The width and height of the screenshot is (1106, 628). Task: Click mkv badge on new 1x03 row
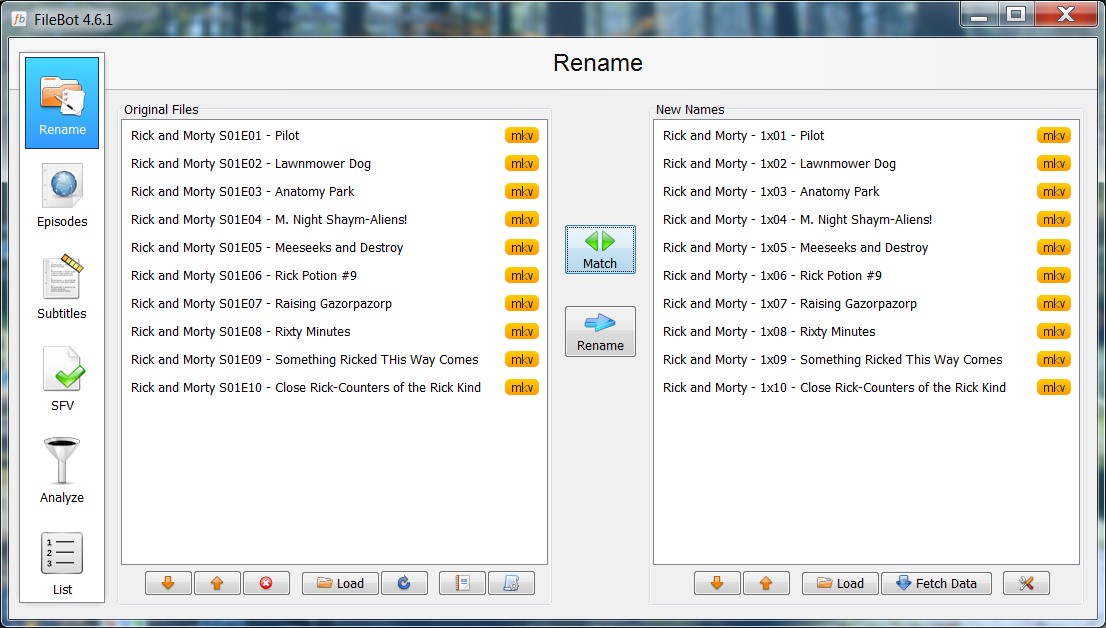point(1054,191)
